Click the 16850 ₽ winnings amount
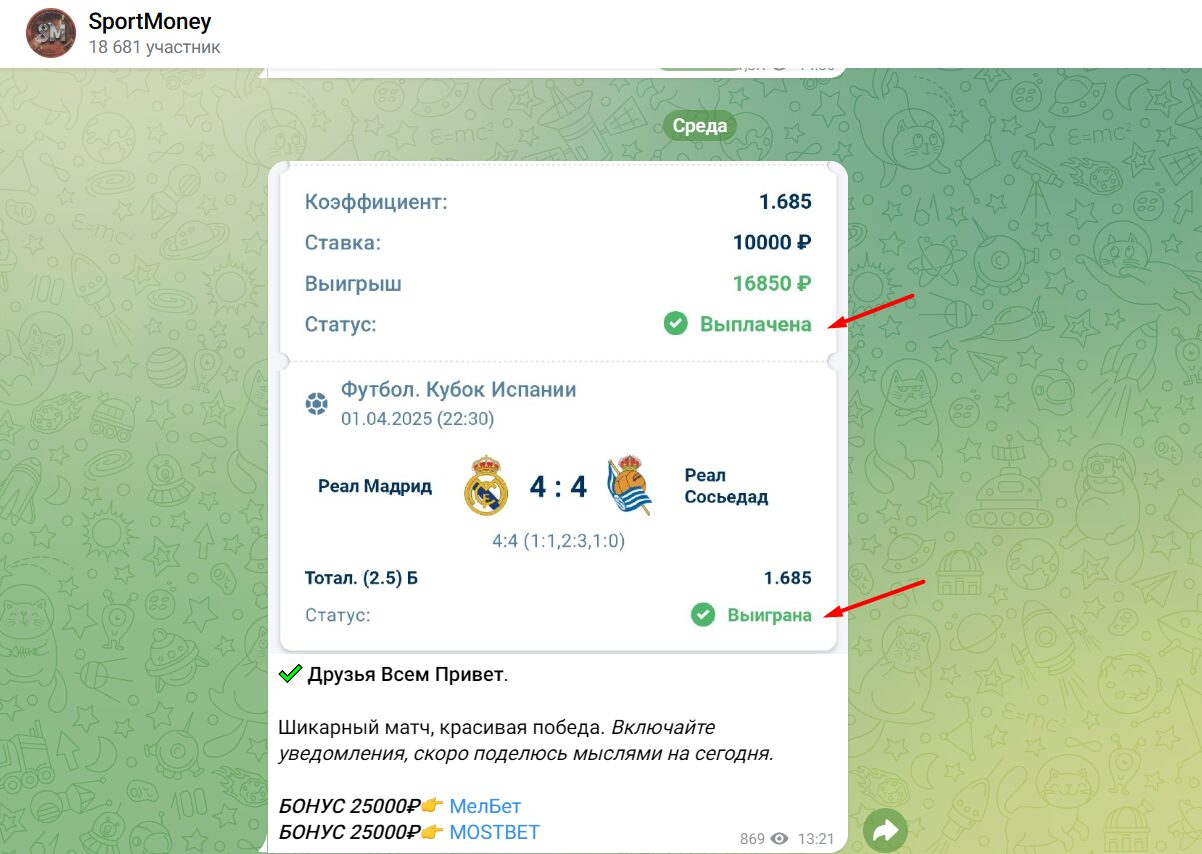This screenshot has width=1202, height=854. (x=771, y=283)
